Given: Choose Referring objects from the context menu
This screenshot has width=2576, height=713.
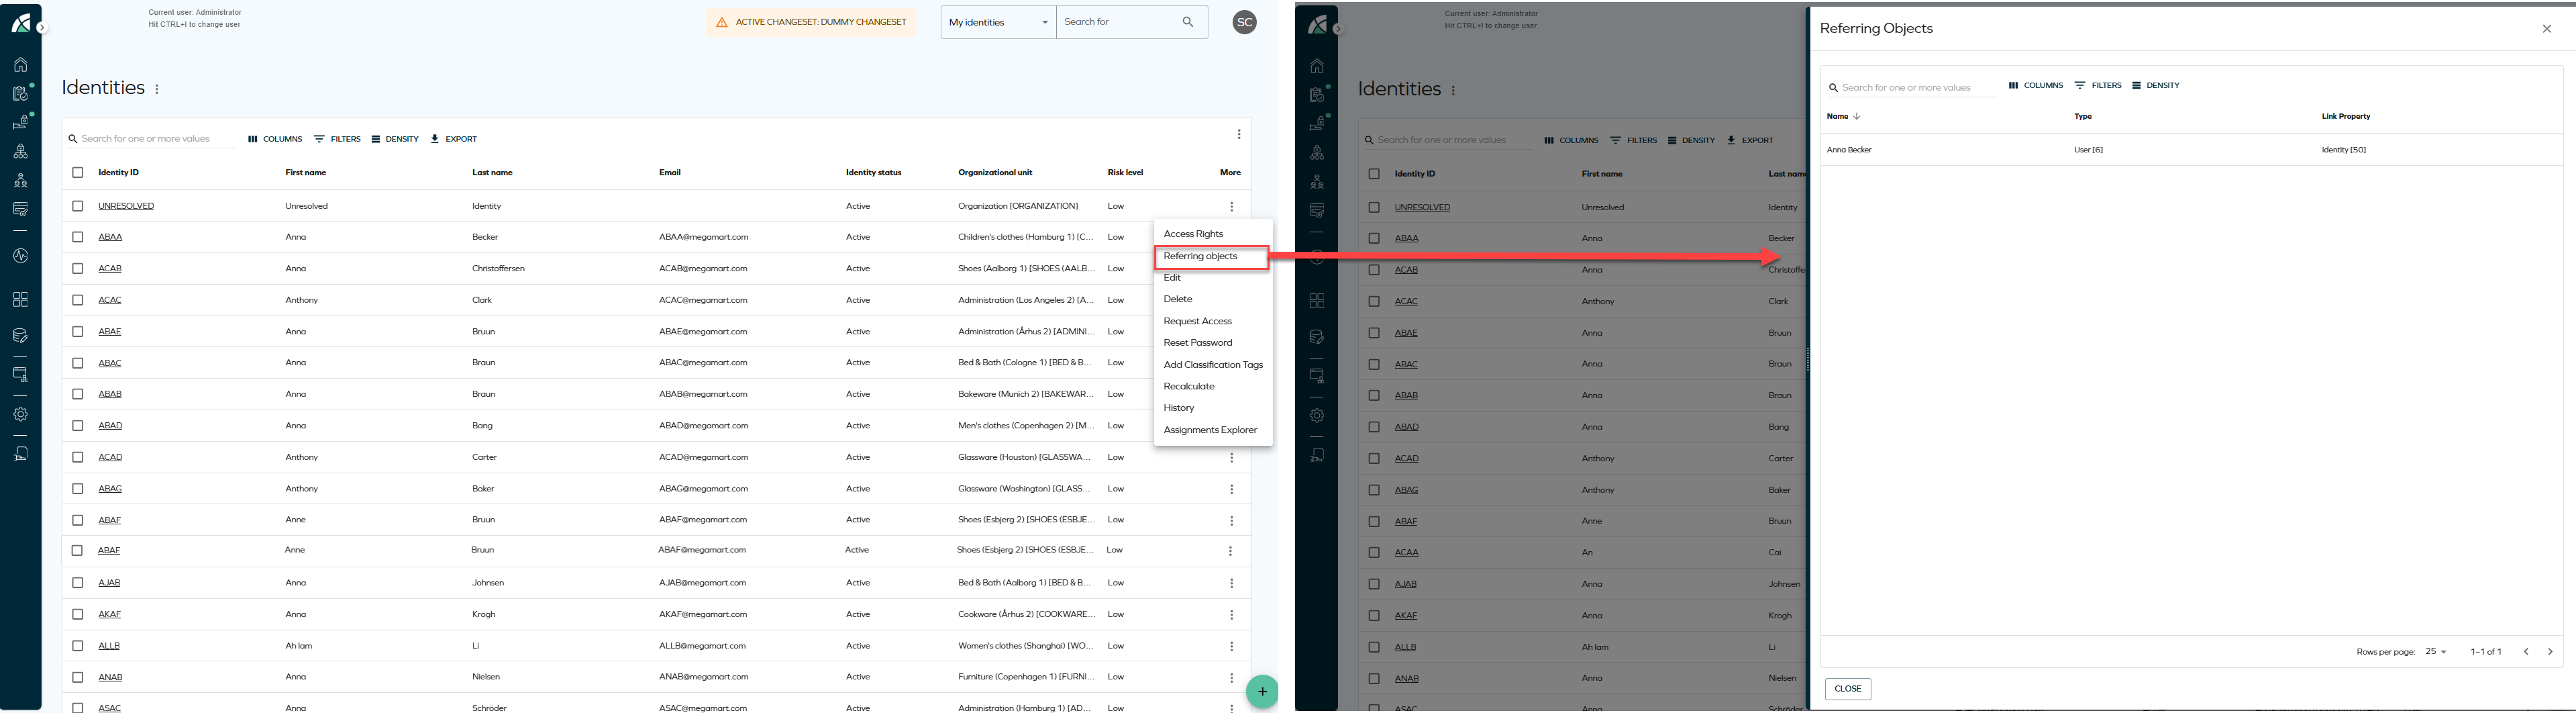Looking at the screenshot, I should (x=1200, y=257).
